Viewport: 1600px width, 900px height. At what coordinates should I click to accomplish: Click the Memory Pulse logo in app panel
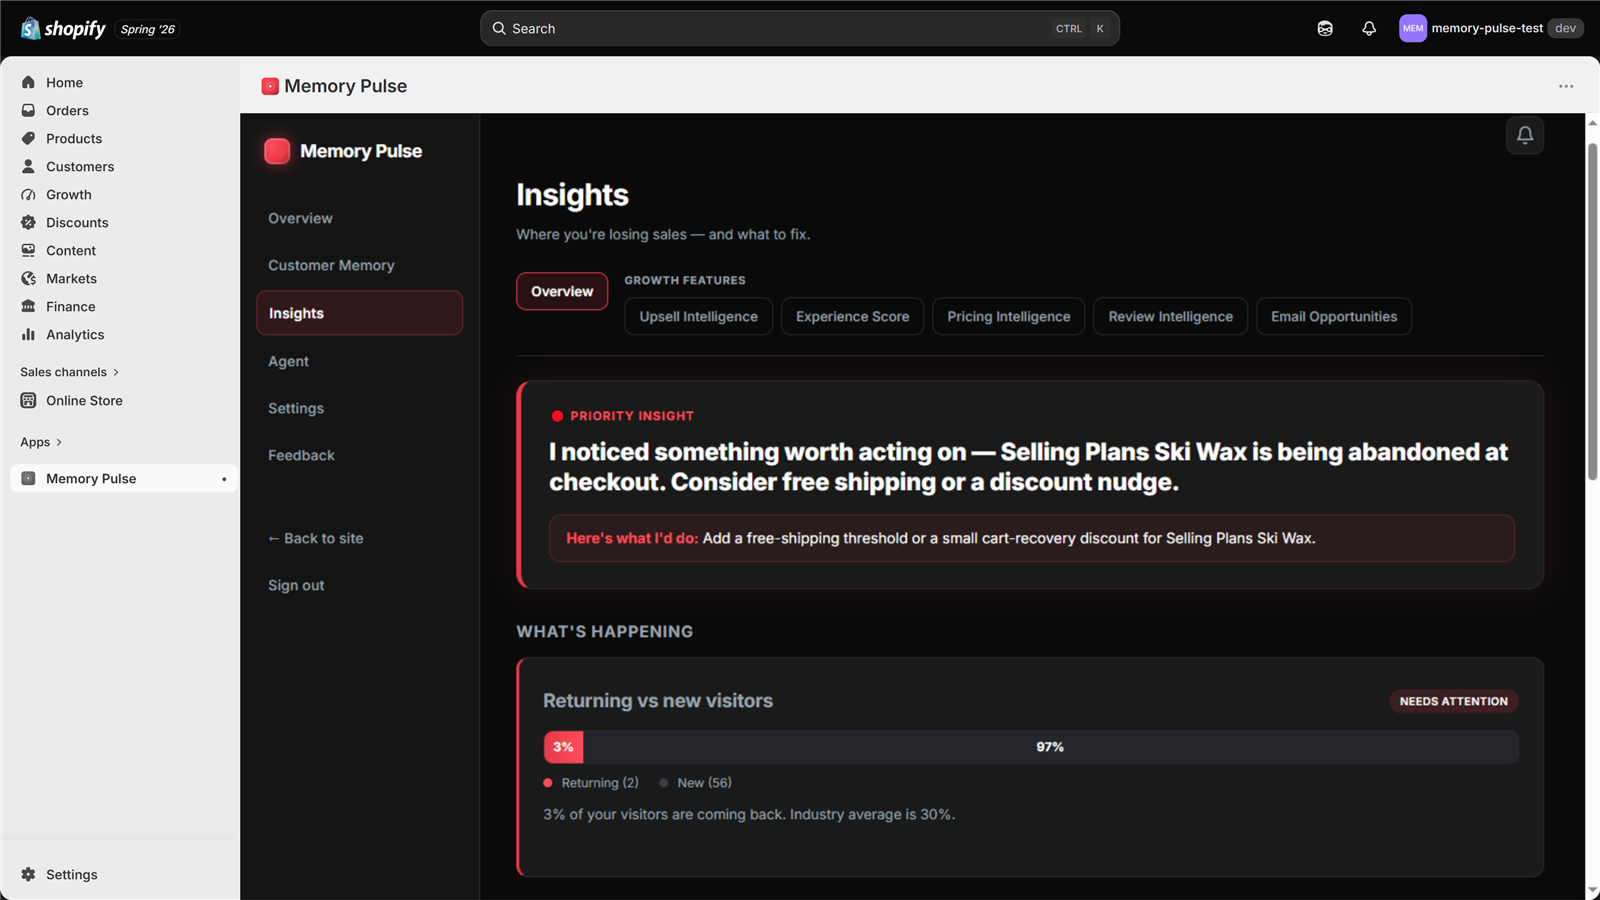277,151
